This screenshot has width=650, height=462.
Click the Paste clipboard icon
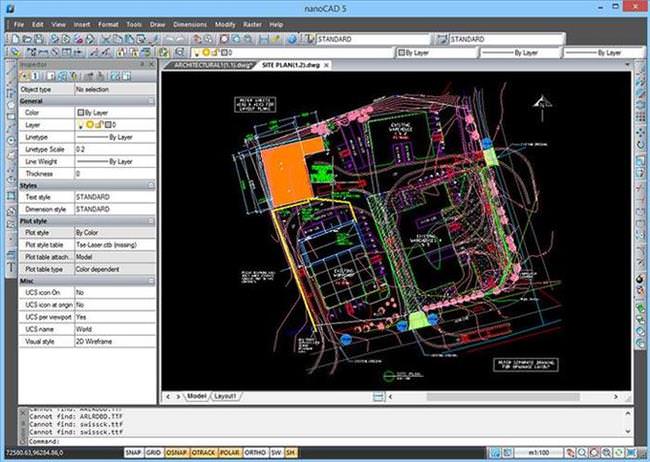[129, 39]
